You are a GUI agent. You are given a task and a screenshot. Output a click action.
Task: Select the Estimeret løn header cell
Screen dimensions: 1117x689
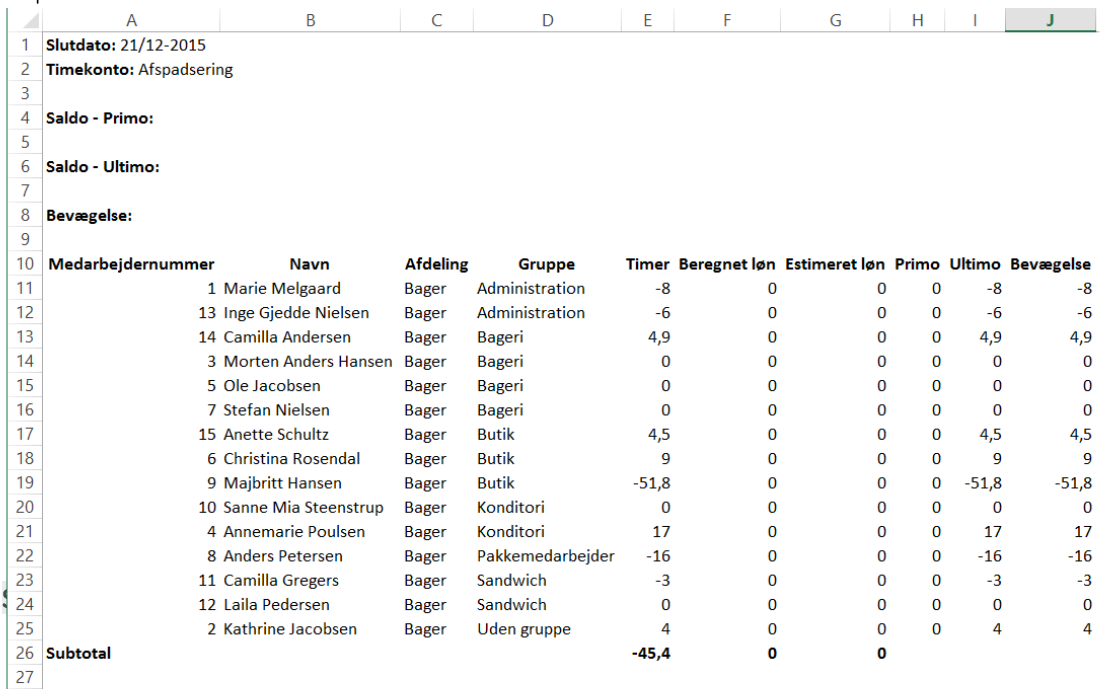835,264
